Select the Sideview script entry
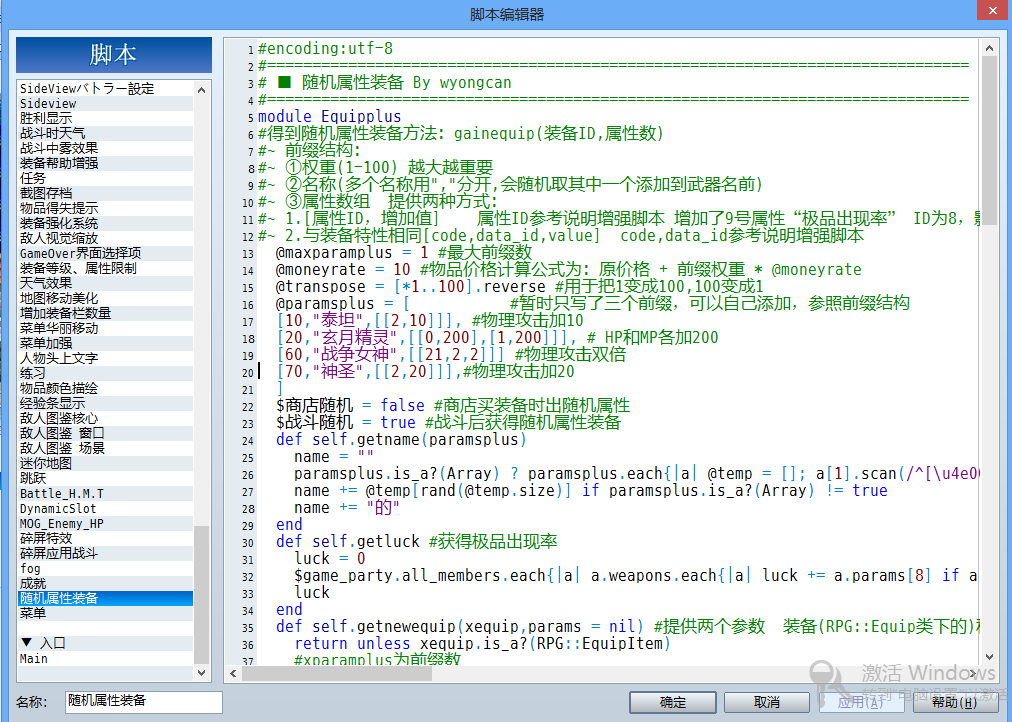This screenshot has height=722, width=1012. (x=106, y=103)
